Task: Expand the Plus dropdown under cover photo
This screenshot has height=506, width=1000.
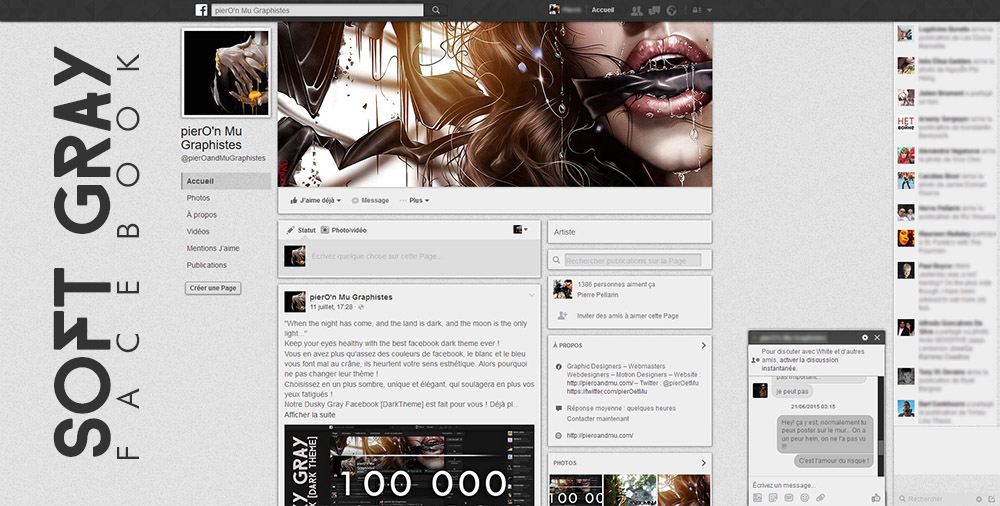Action: point(414,200)
